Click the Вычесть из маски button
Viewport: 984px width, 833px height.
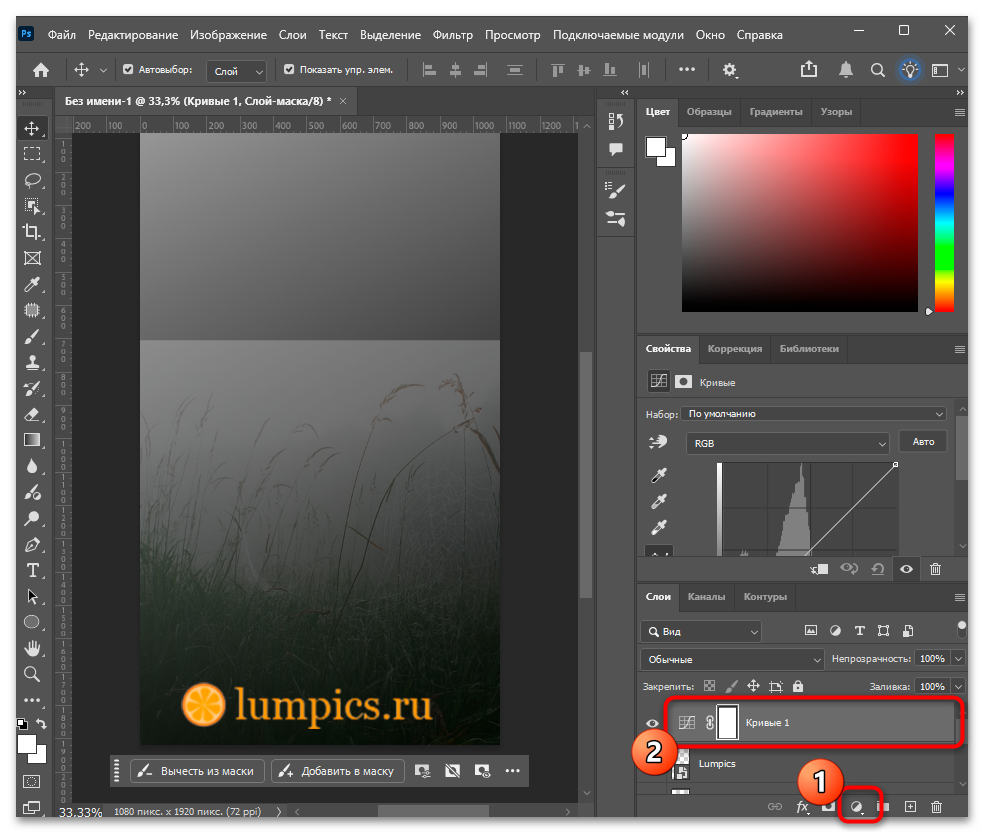(x=197, y=771)
